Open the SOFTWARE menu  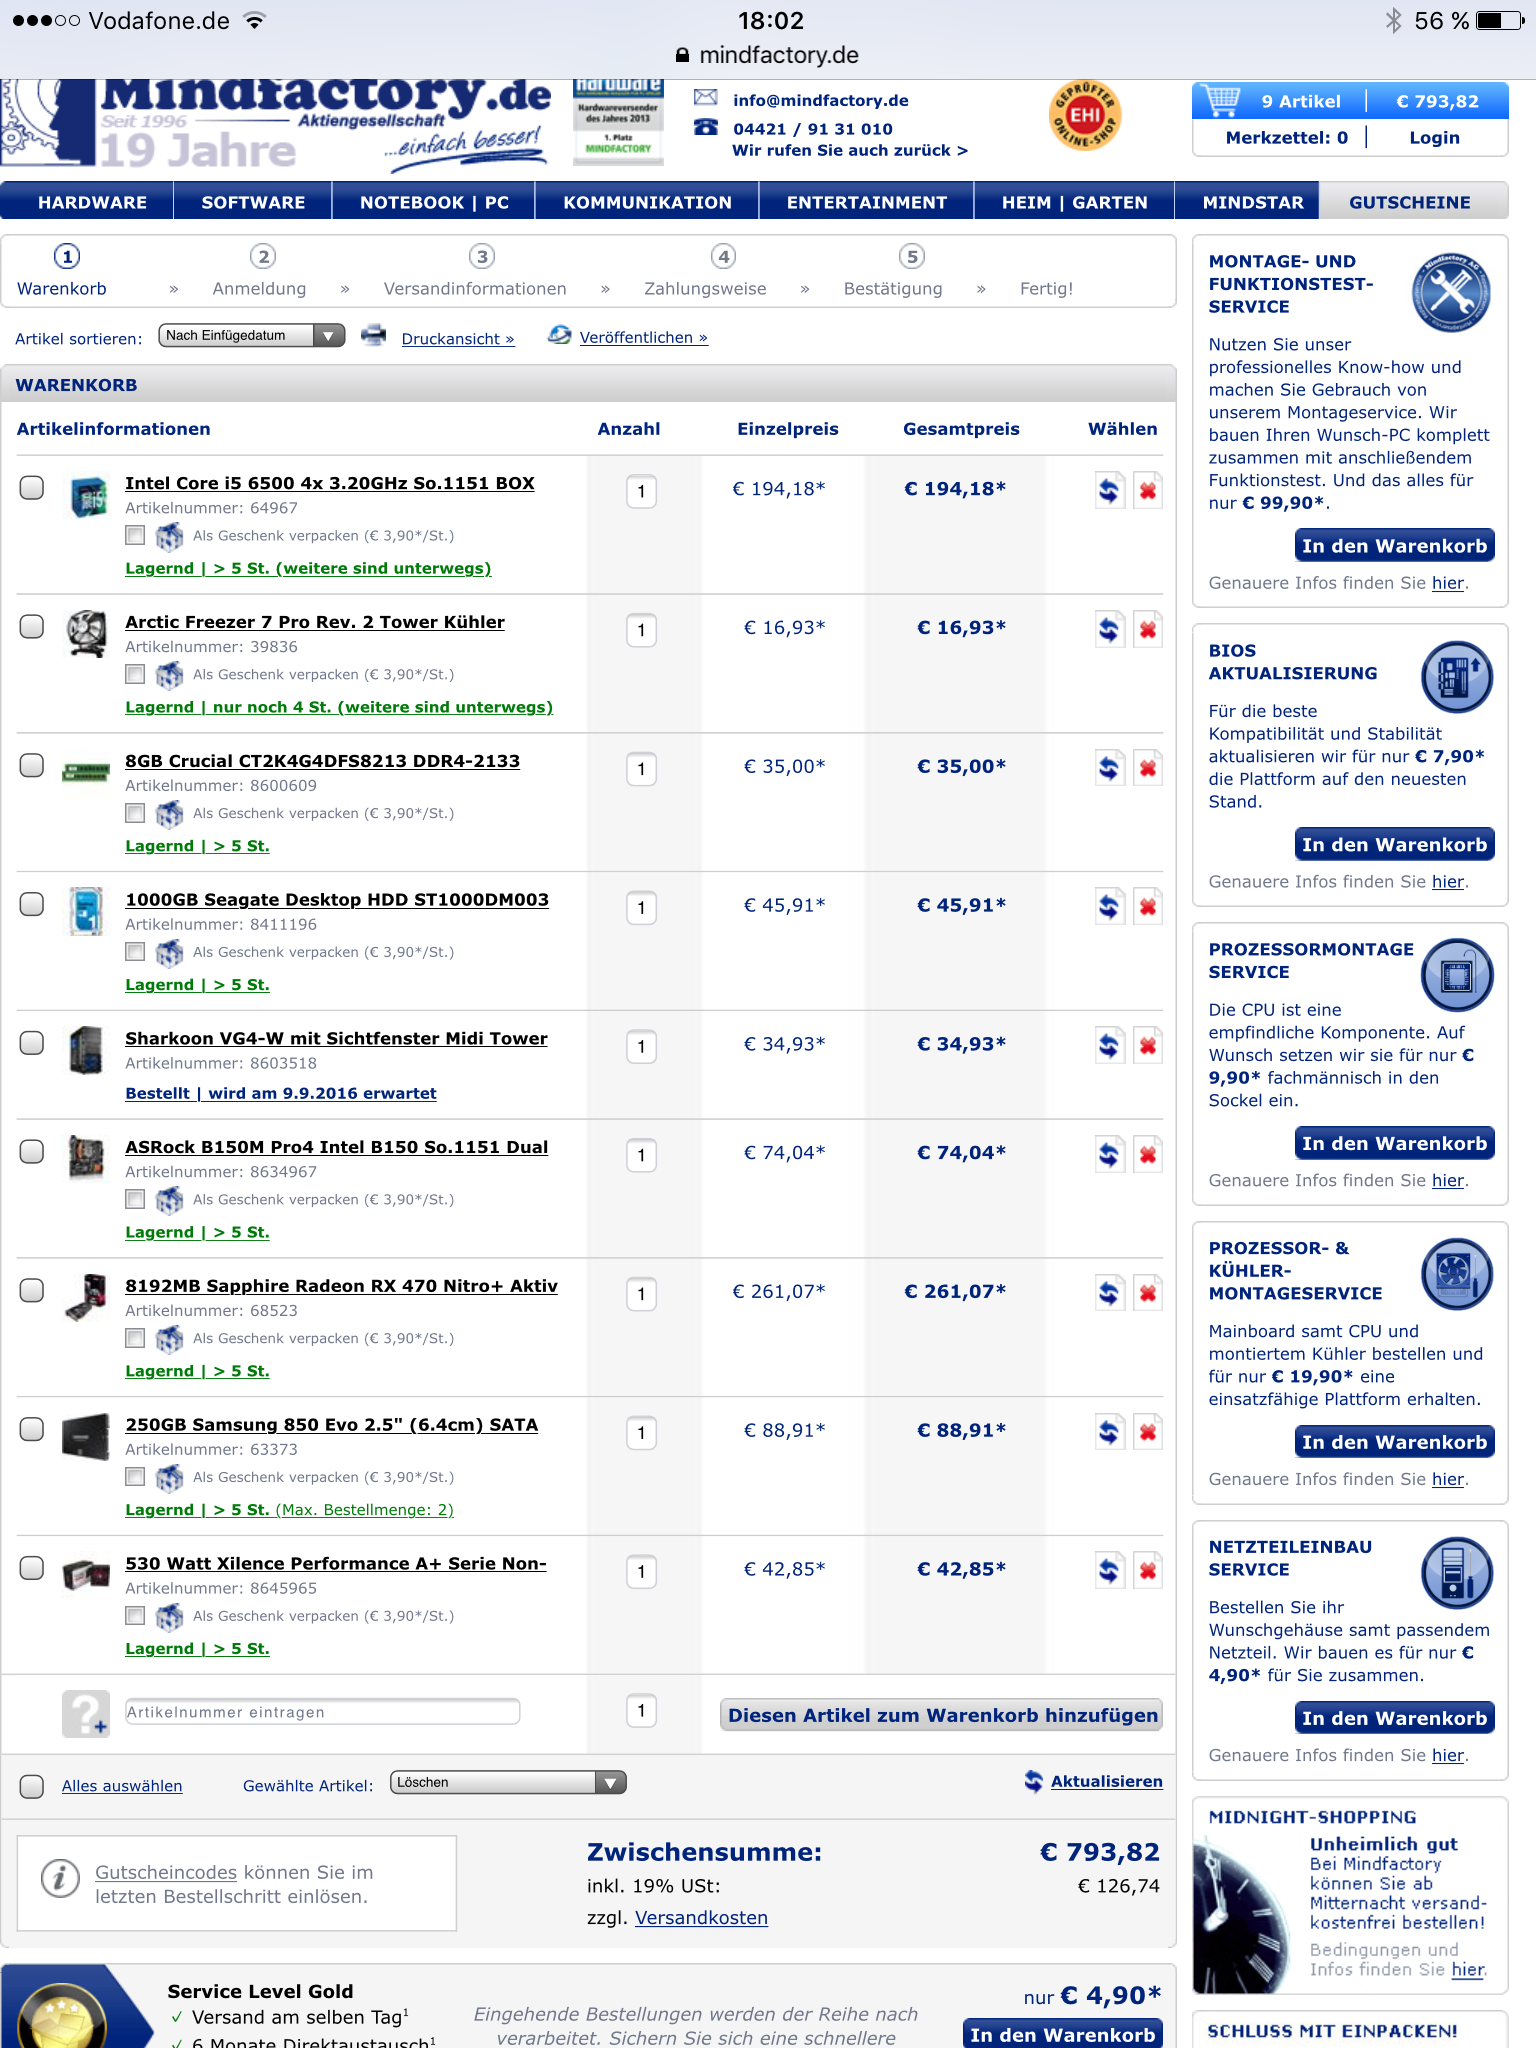tap(253, 202)
